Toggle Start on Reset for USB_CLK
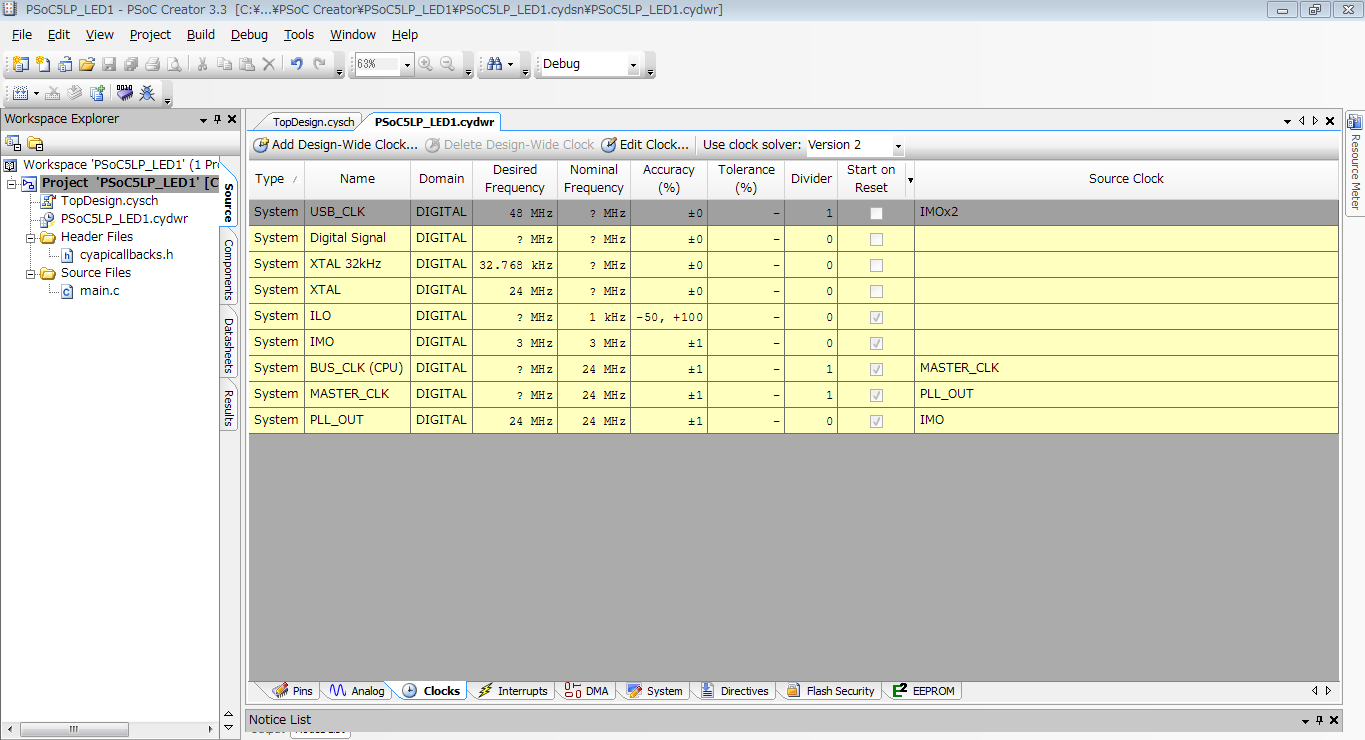The image size is (1365, 740). (x=876, y=213)
